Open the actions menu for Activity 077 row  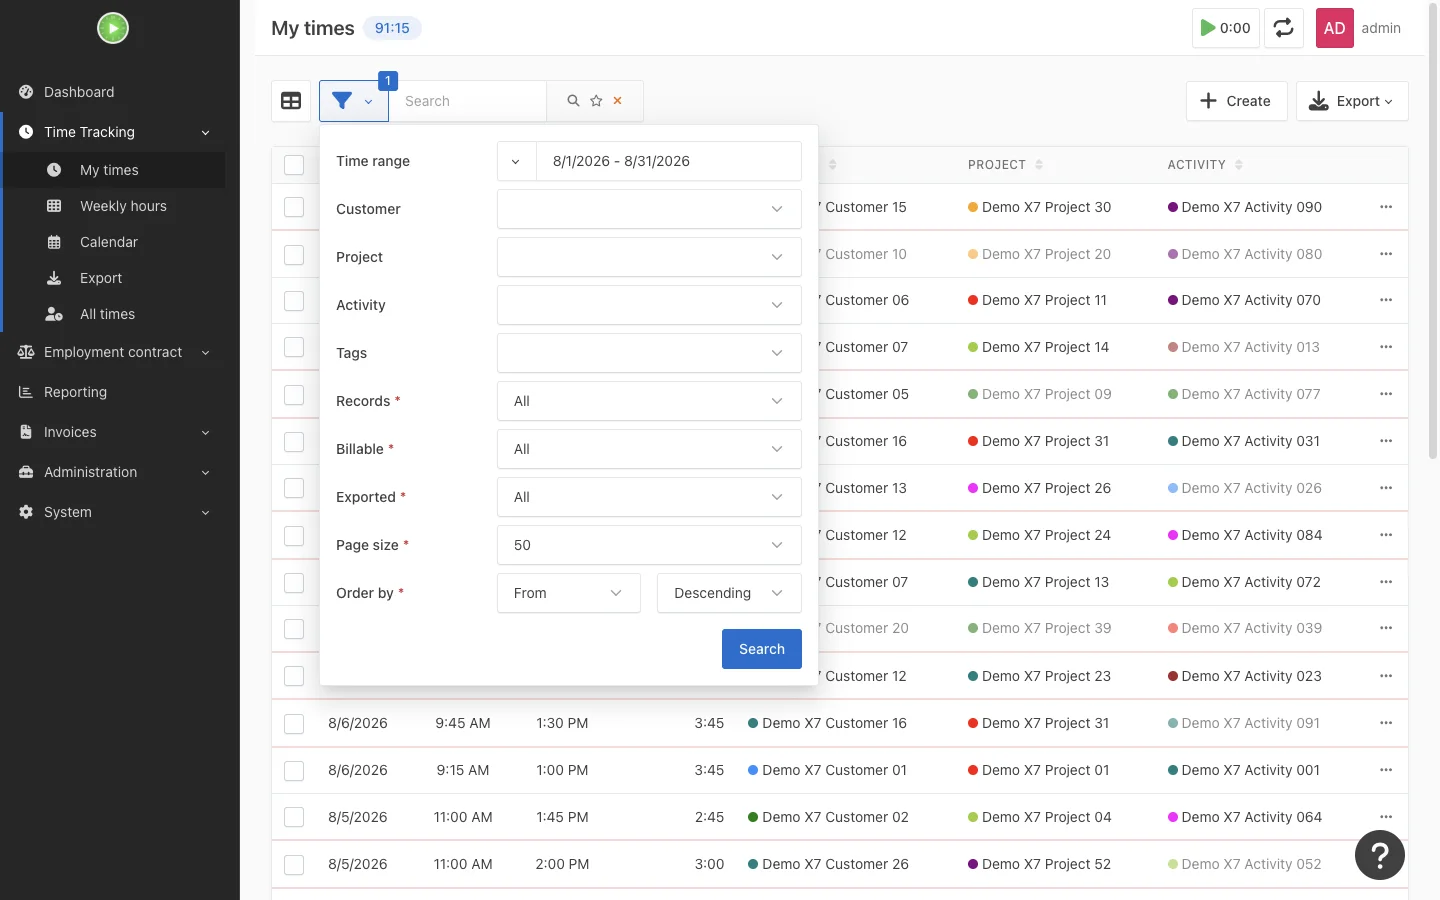click(x=1386, y=394)
